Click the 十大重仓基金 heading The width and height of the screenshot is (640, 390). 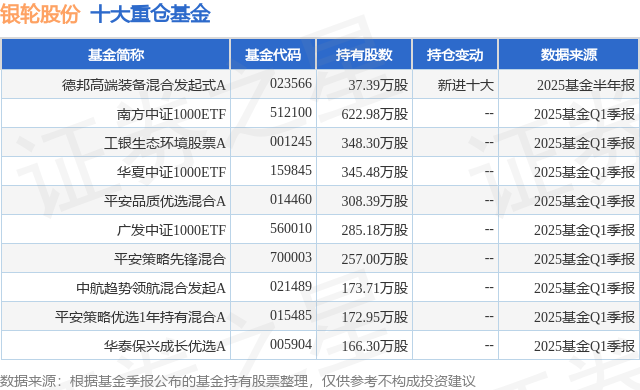150,14
